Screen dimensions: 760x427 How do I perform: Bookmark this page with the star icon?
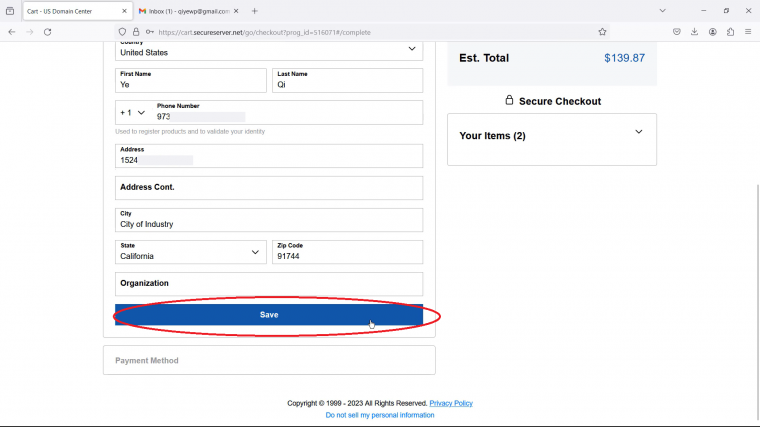point(602,32)
